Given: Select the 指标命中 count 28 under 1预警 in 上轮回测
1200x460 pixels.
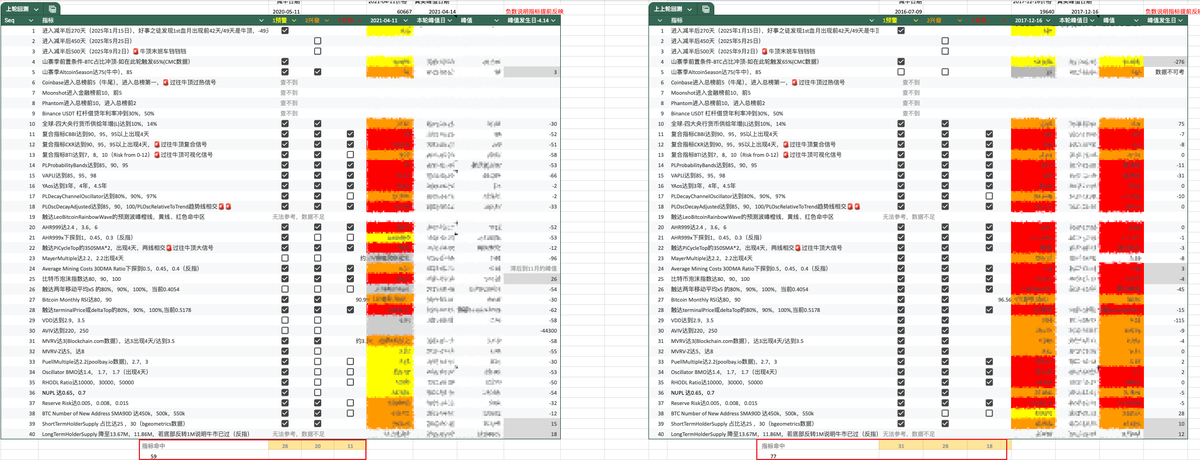Looking at the screenshot, I should tap(286, 446).
